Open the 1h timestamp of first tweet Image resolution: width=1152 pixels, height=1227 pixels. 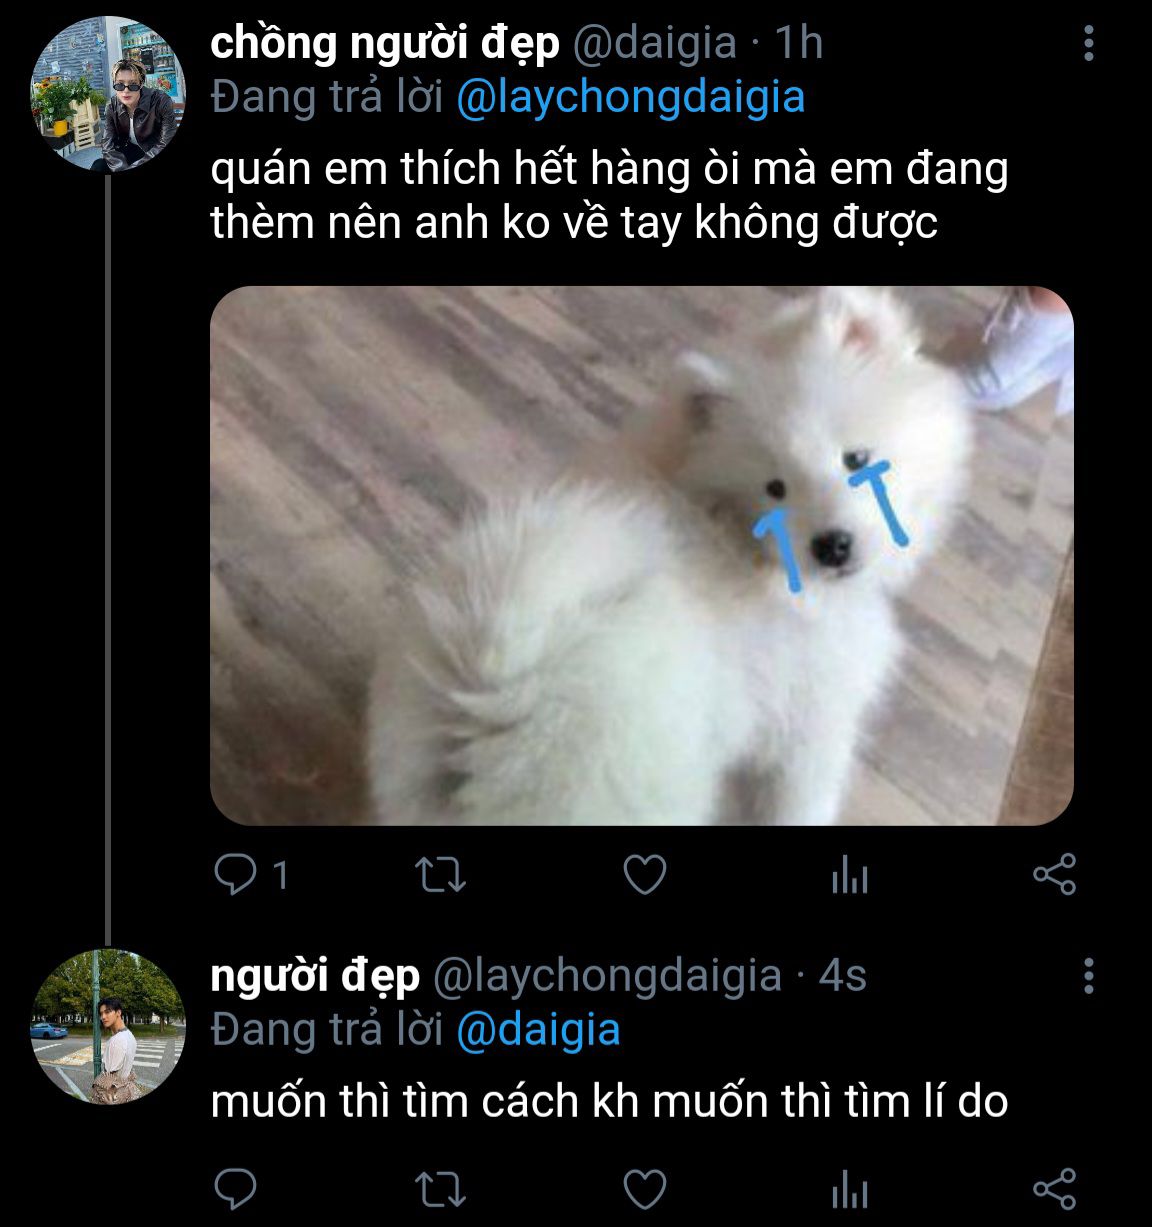799,44
